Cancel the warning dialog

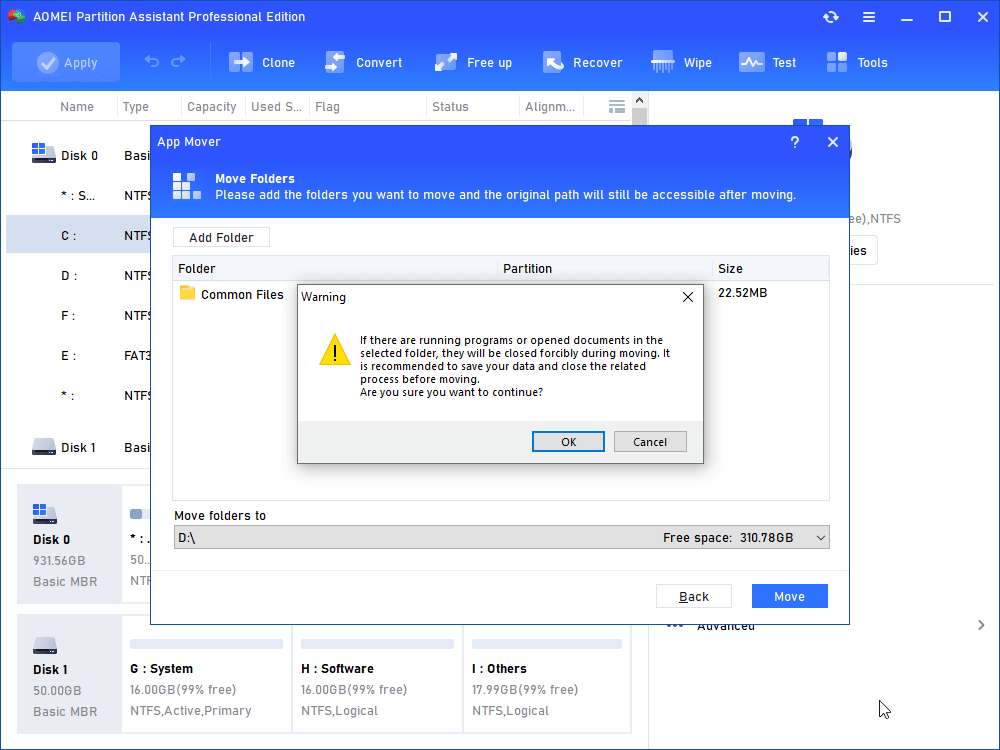(x=650, y=442)
